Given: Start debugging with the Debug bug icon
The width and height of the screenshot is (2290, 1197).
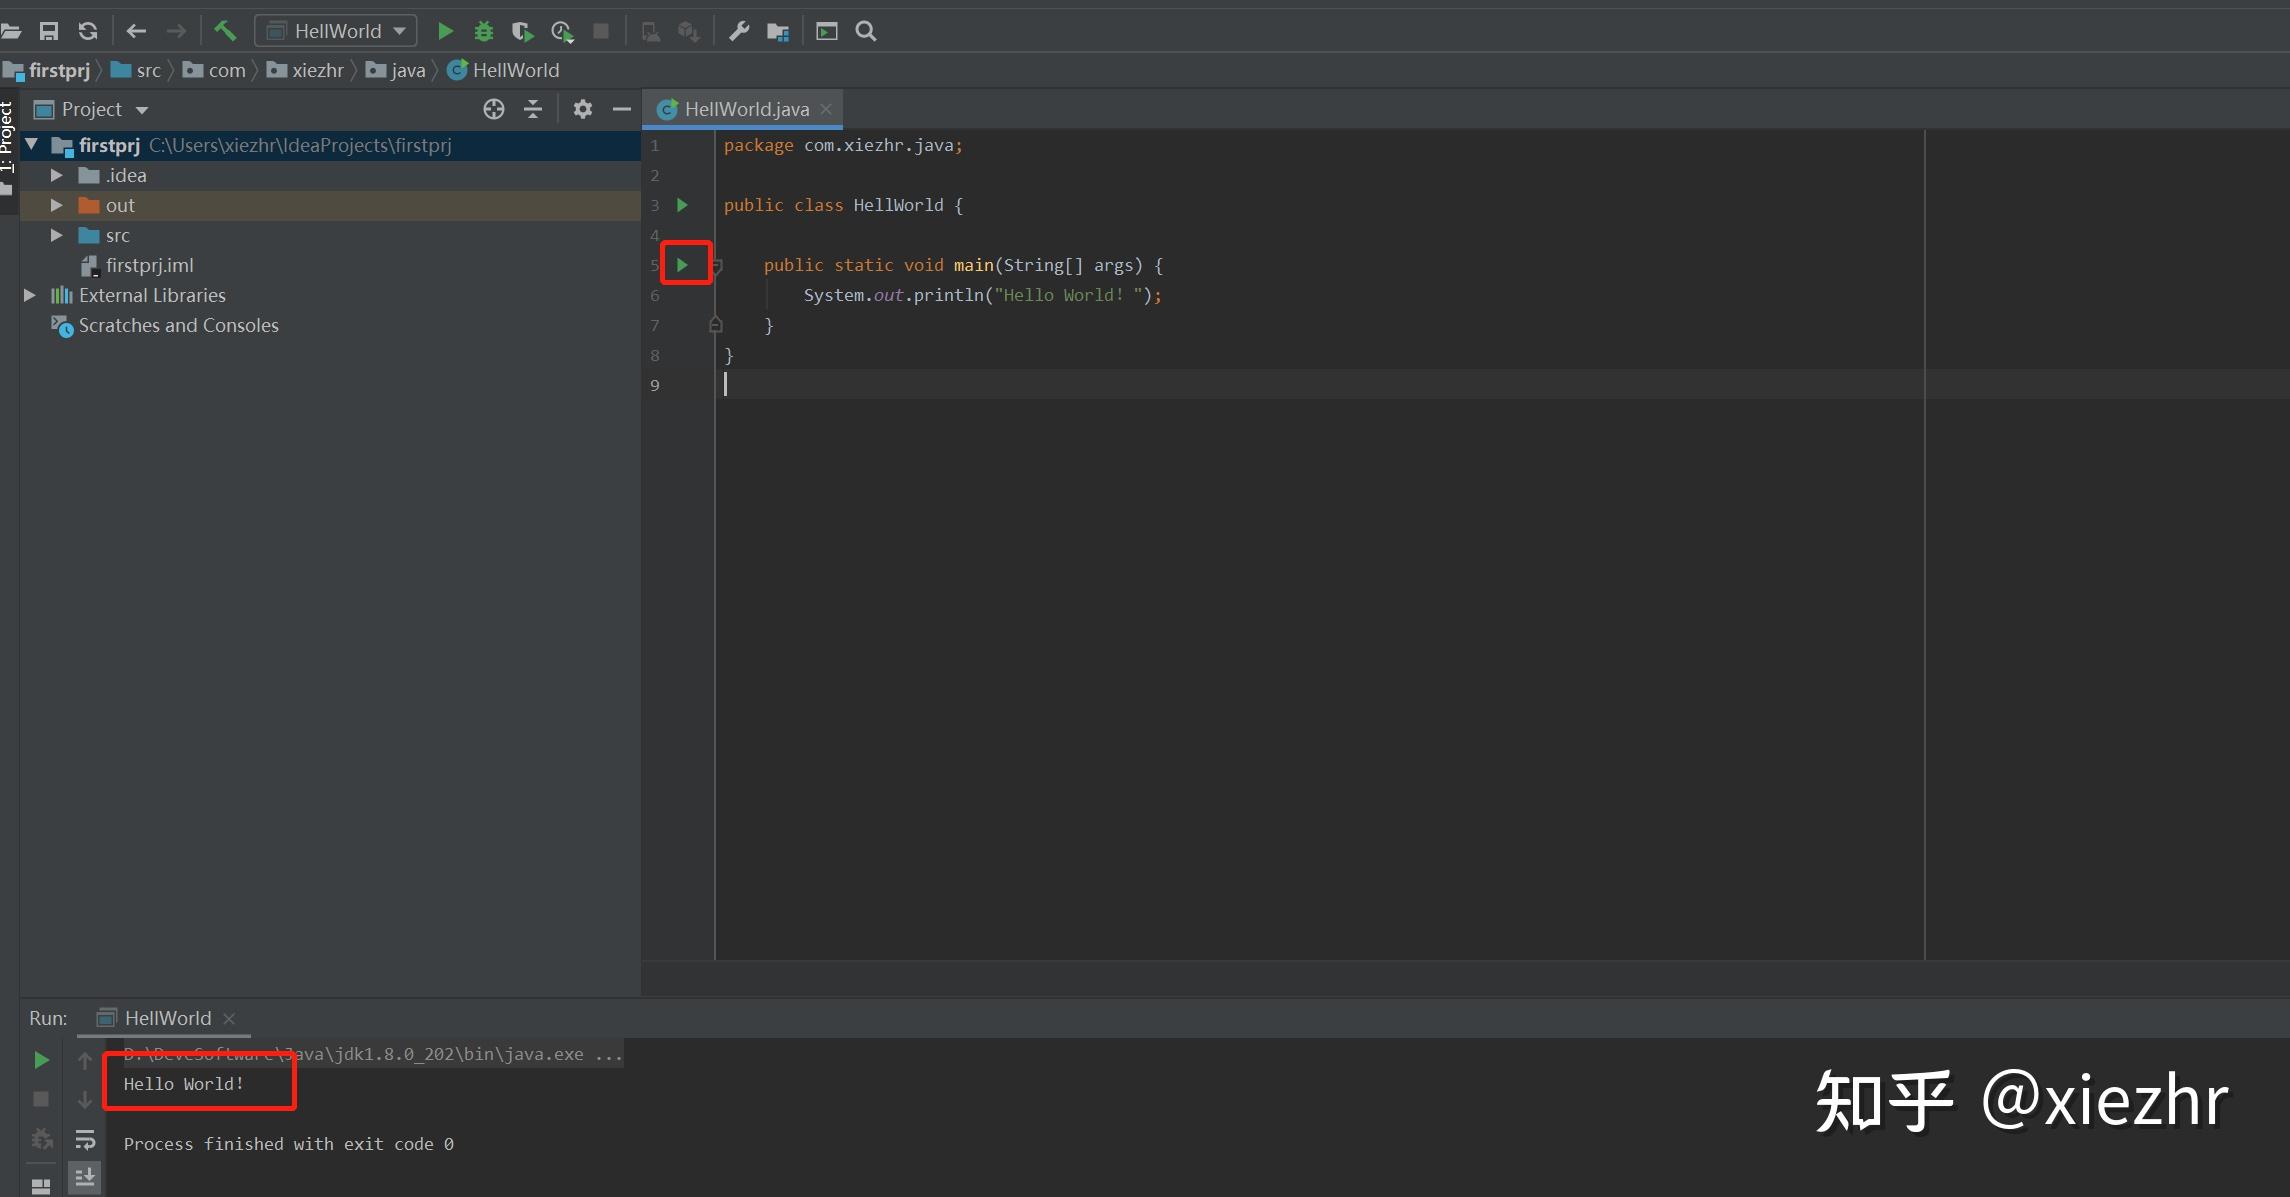Looking at the screenshot, I should (x=484, y=31).
